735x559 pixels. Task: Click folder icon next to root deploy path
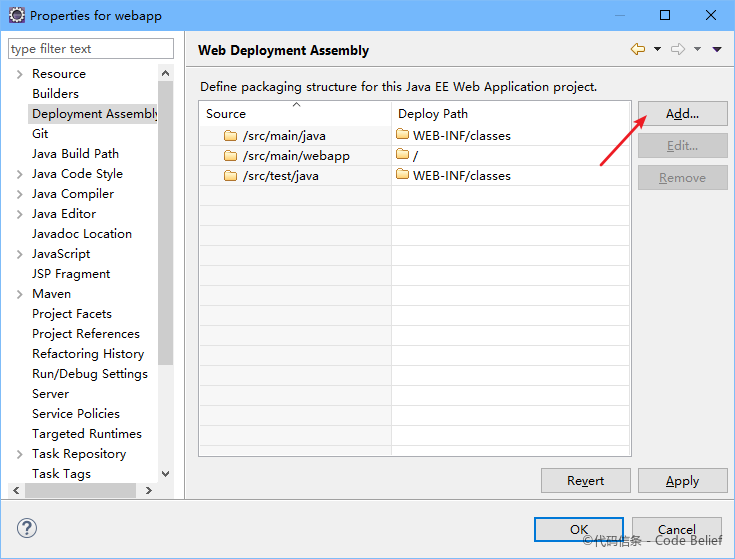[402, 154]
